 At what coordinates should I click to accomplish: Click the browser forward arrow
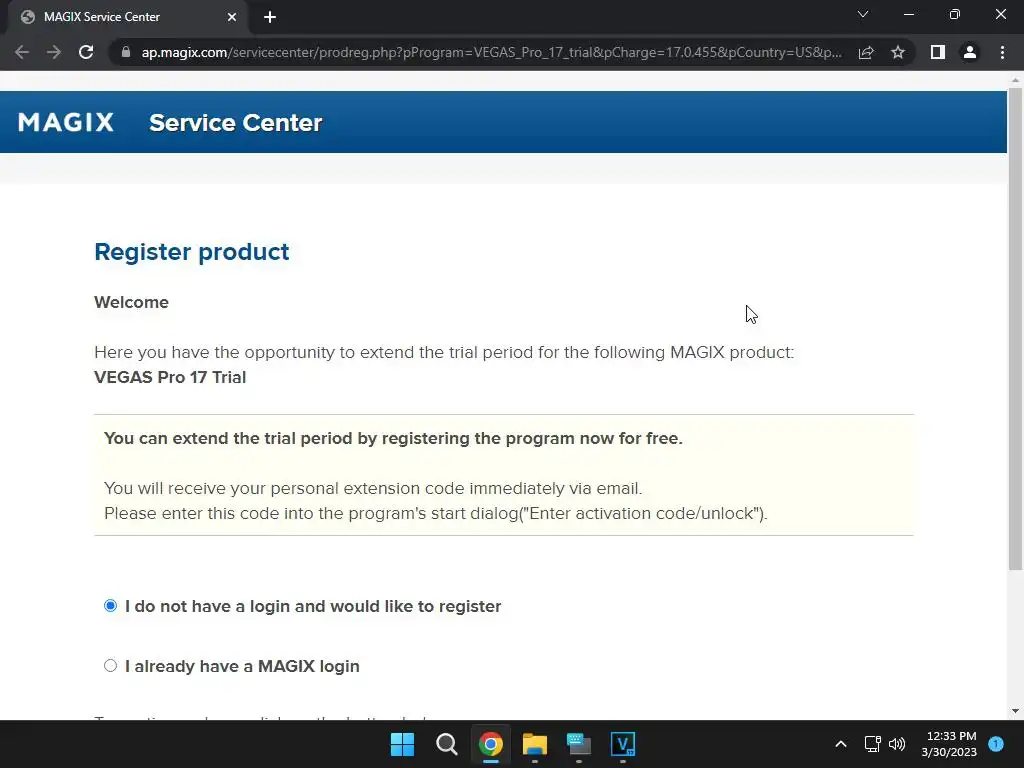(x=54, y=52)
